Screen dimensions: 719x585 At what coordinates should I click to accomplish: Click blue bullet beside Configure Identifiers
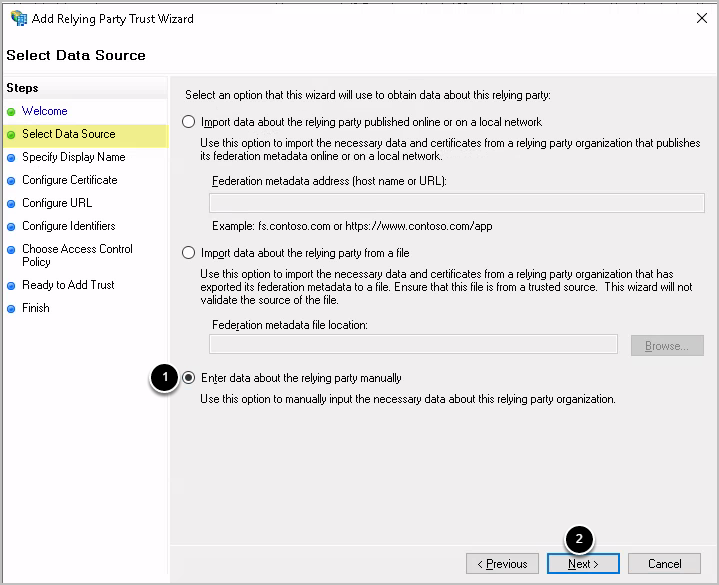pos(11,227)
